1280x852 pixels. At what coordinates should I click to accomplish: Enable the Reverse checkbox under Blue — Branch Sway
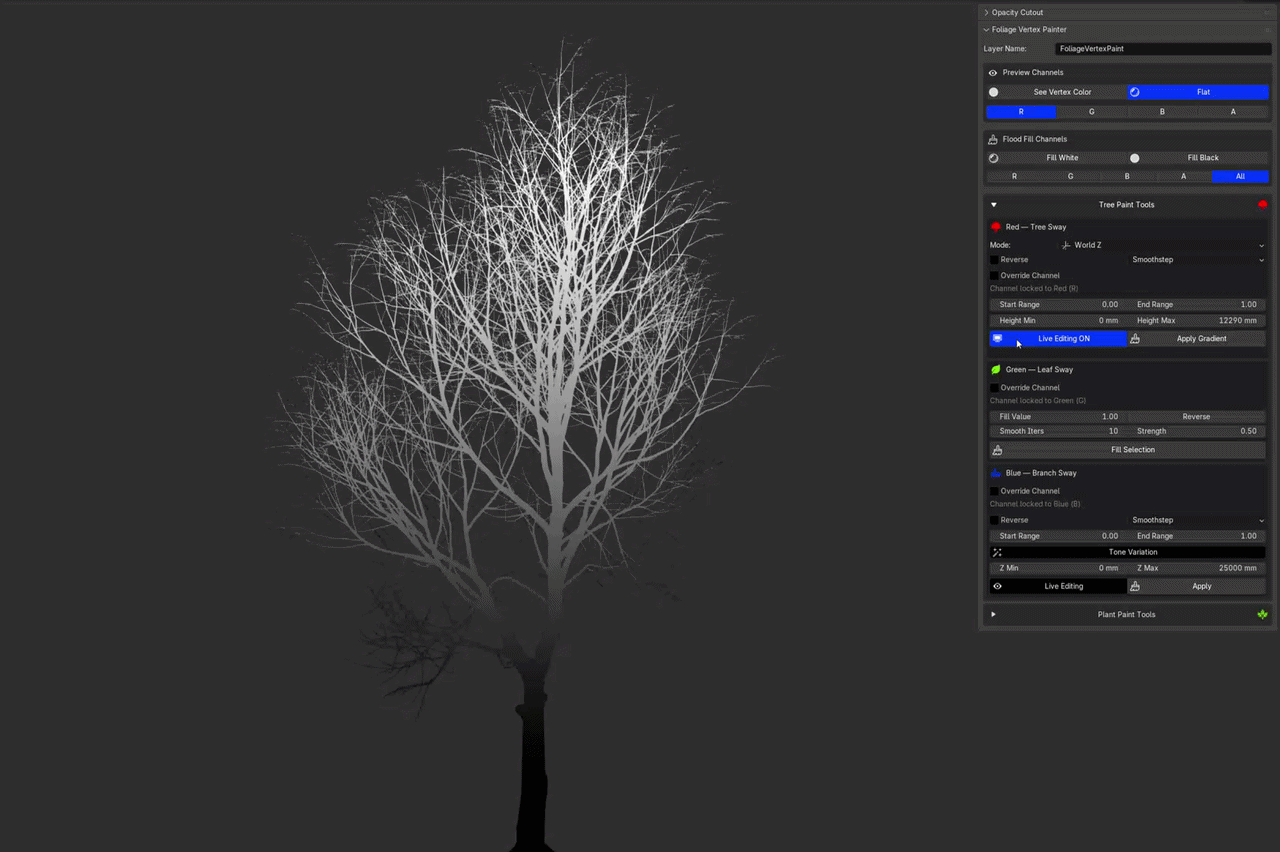(995, 520)
